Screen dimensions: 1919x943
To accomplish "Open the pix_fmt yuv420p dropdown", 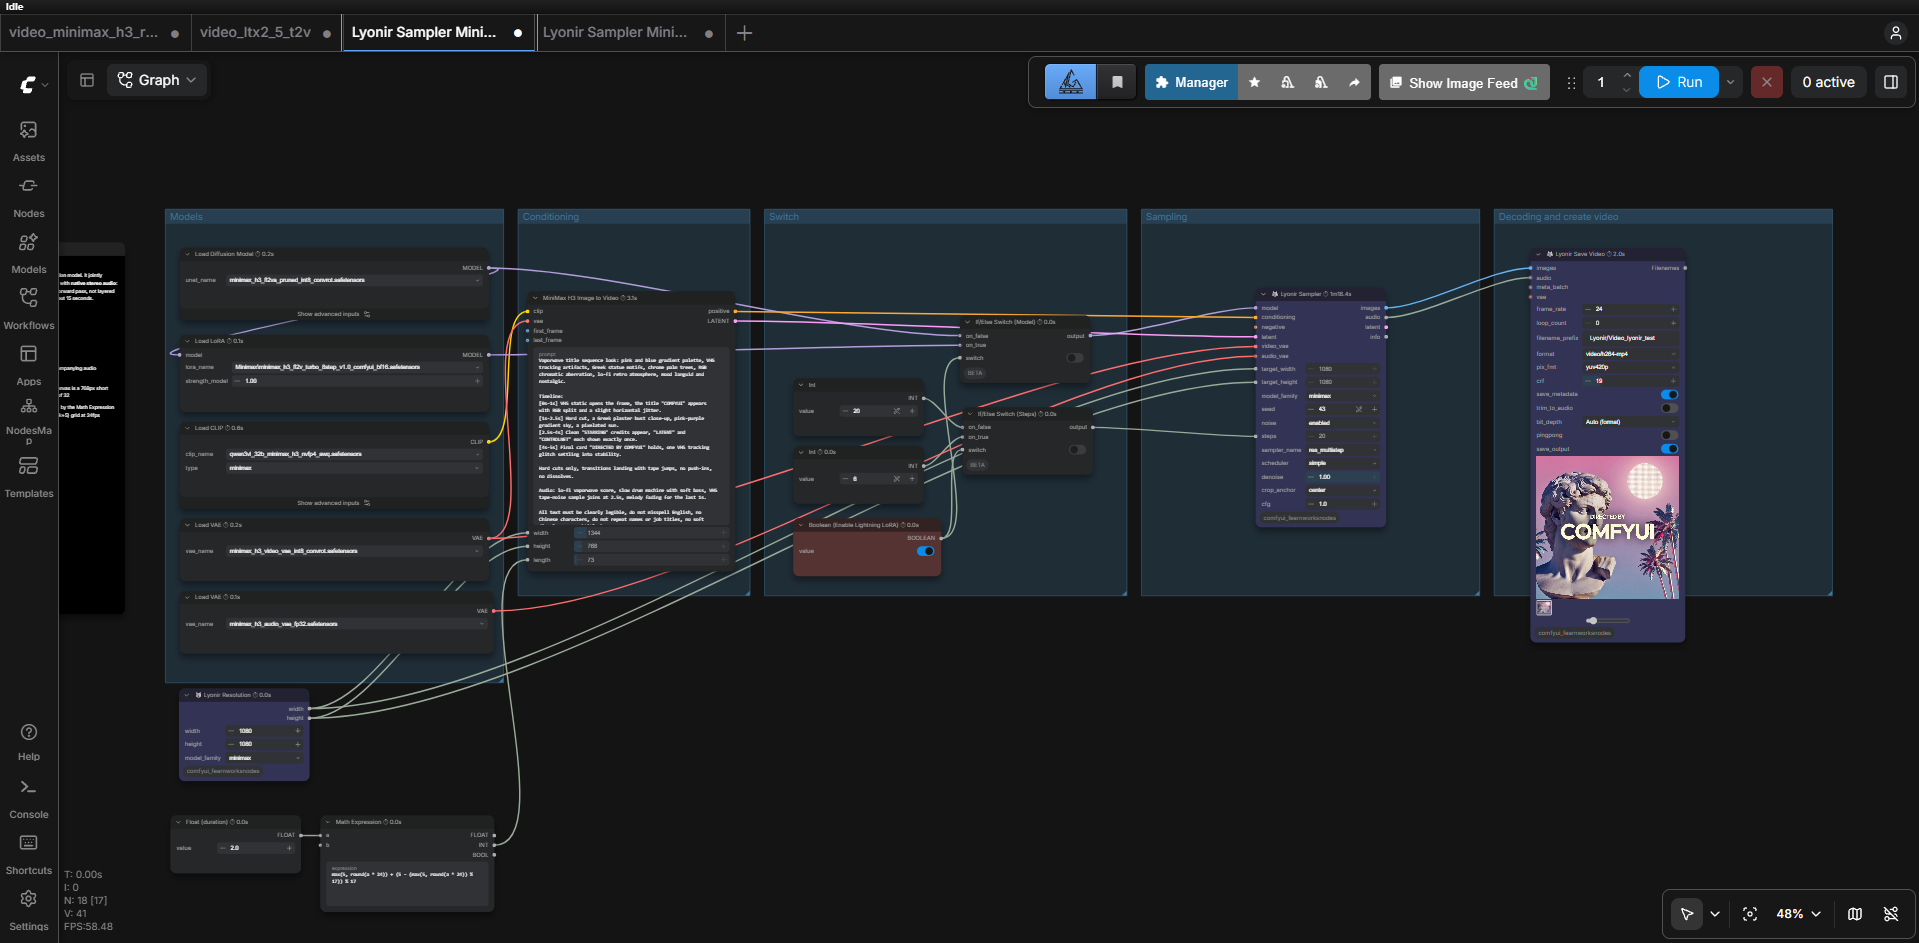I will pos(1628,367).
